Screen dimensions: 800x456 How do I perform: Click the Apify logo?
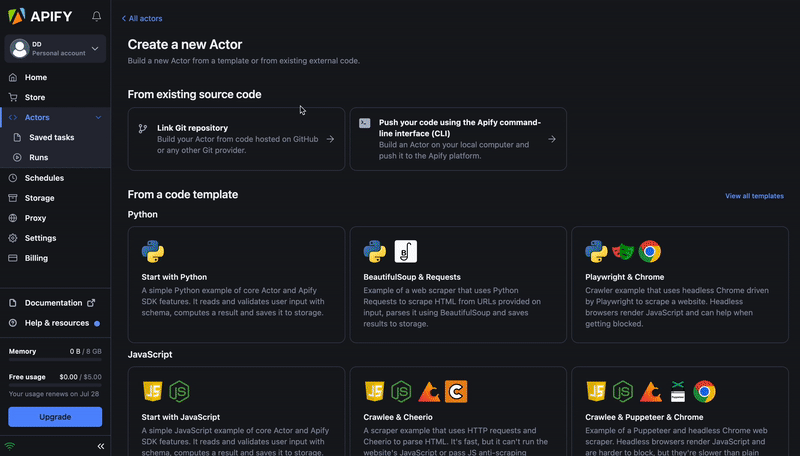pos(38,16)
